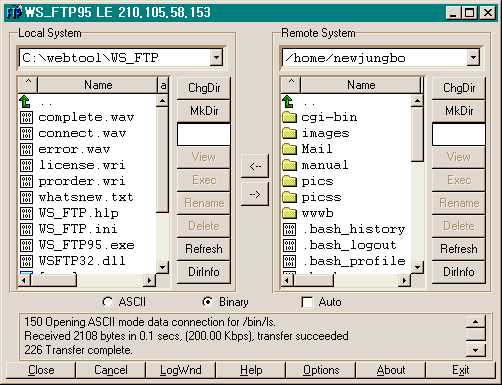The image size is (502, 385).
Task: Select the connect.wav file icon
Action: pos(26,133)
